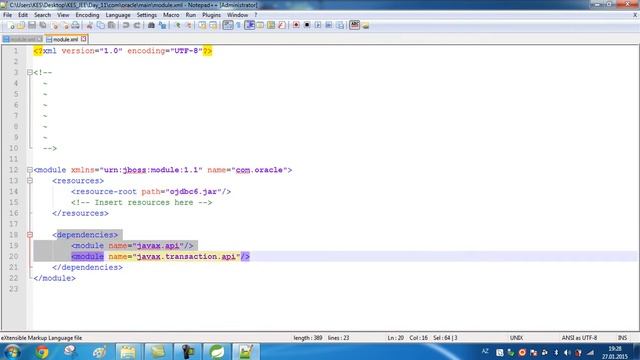Click in resource-root ojdbc6.jar line
The height and width of the screenshot is (360, 640).
pyautogui.click(x=151, y=191)
